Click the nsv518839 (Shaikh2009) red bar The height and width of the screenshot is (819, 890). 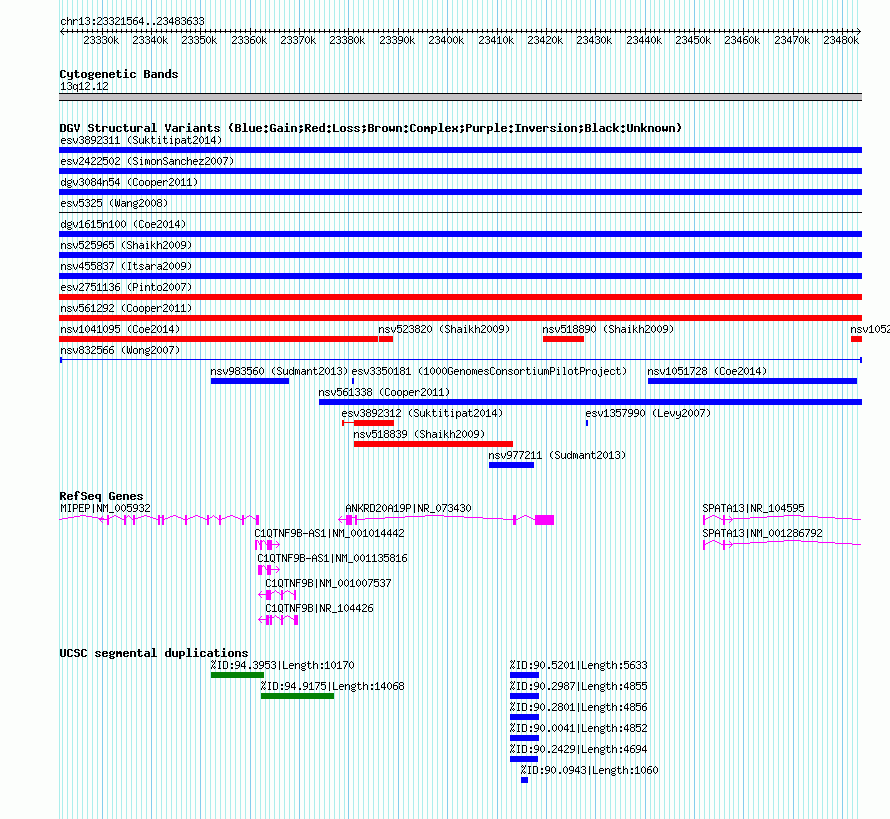tap(433, 444)
